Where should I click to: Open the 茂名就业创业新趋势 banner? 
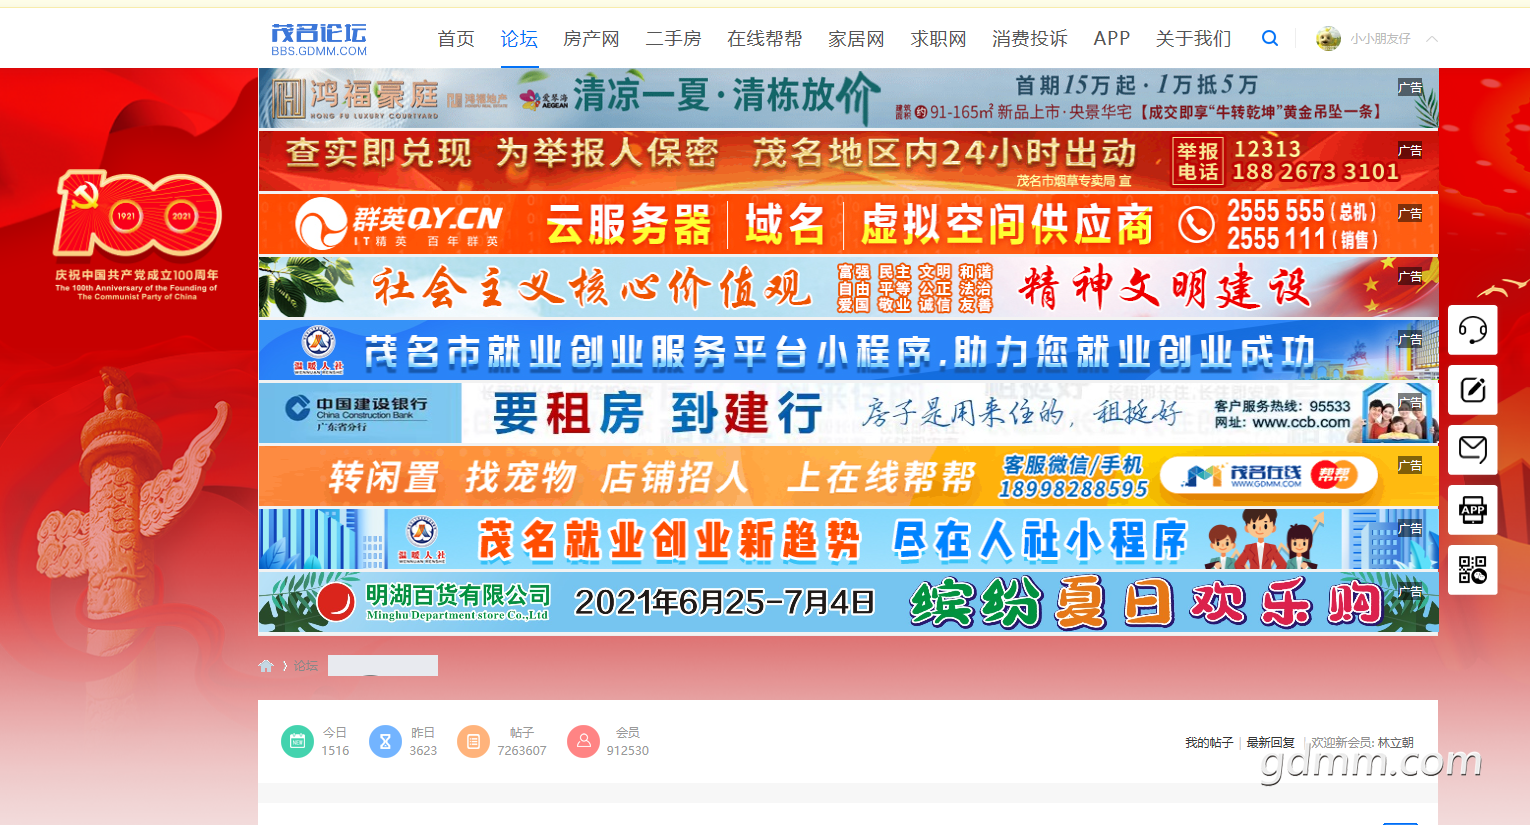pyautogui.click(x=848, y=539)
